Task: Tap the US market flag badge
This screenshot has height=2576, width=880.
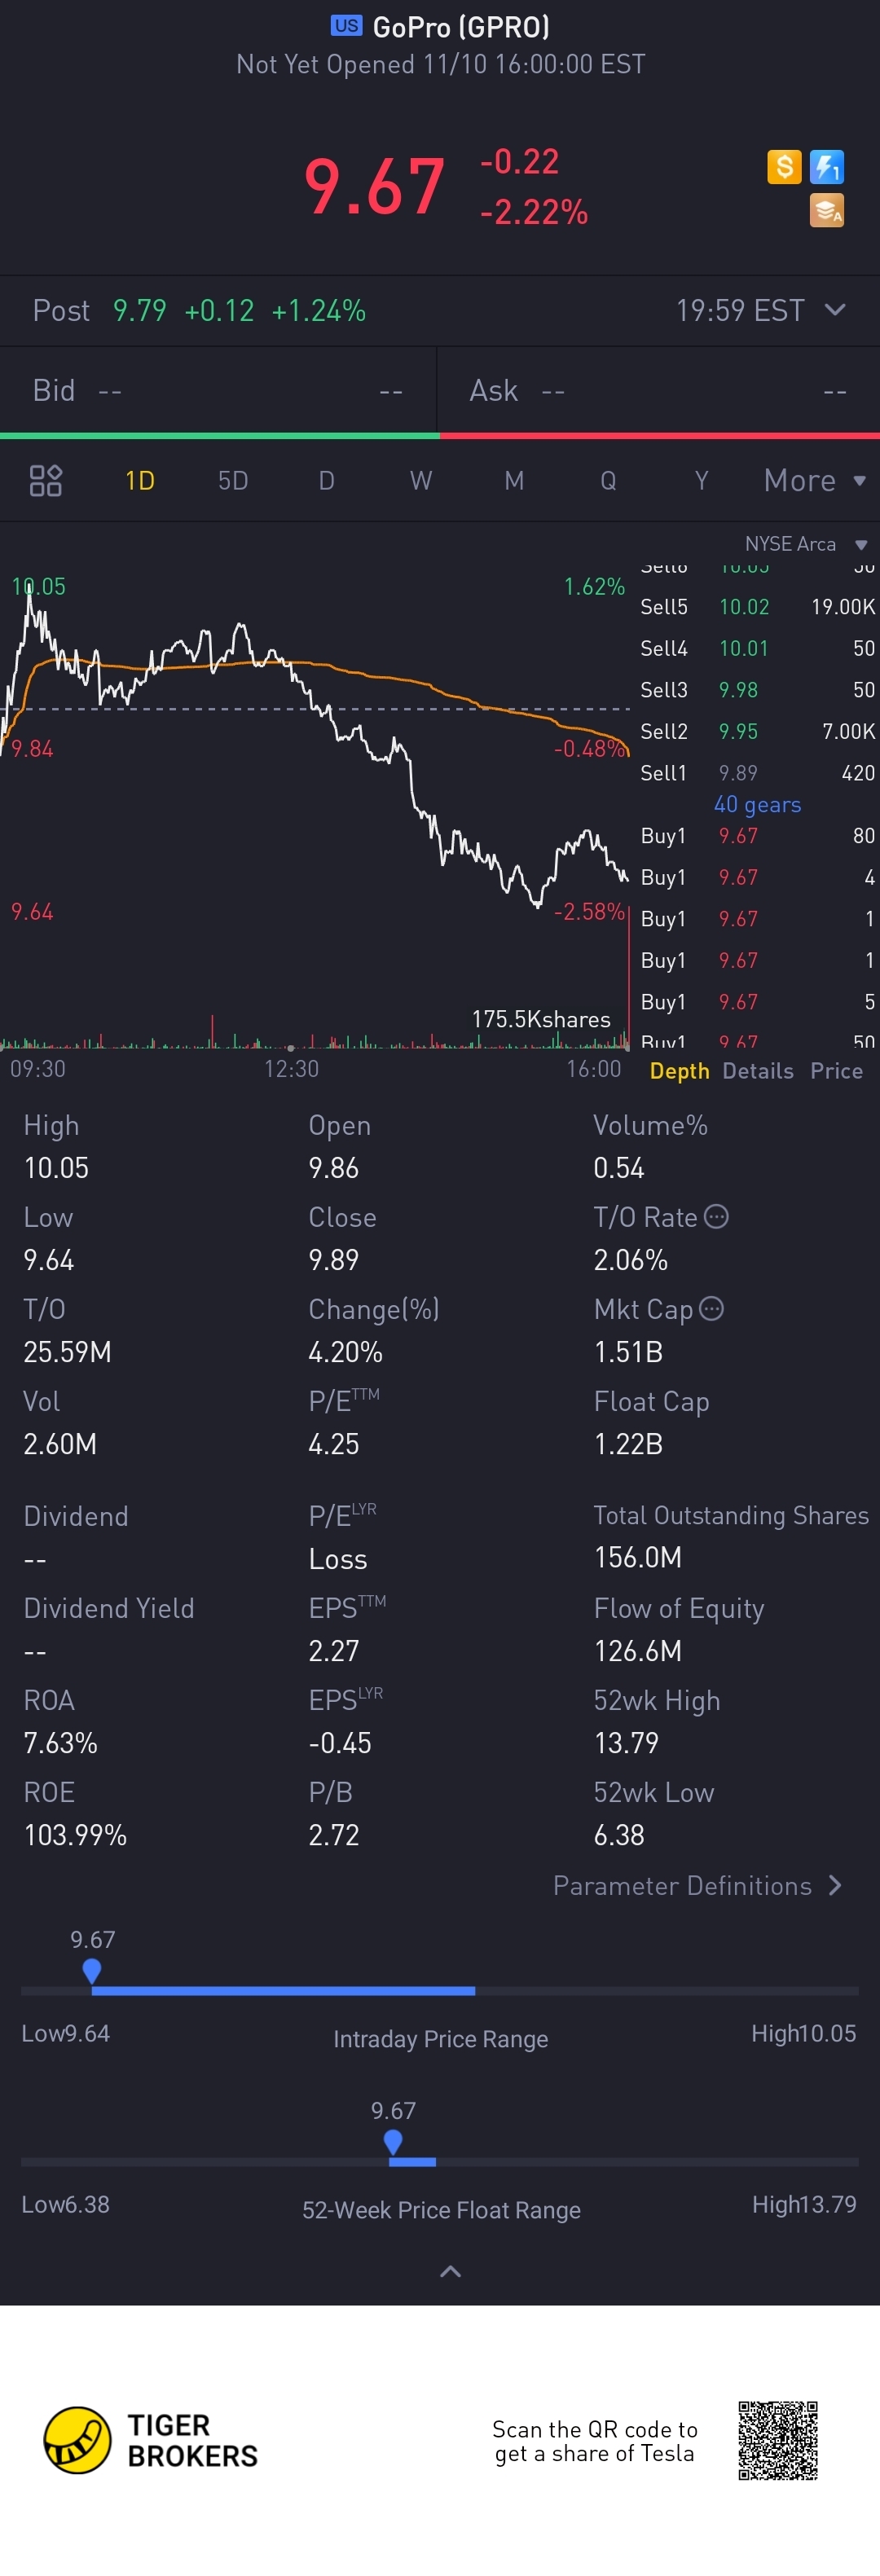Action: pyautogui.click(x=346, y=26)
